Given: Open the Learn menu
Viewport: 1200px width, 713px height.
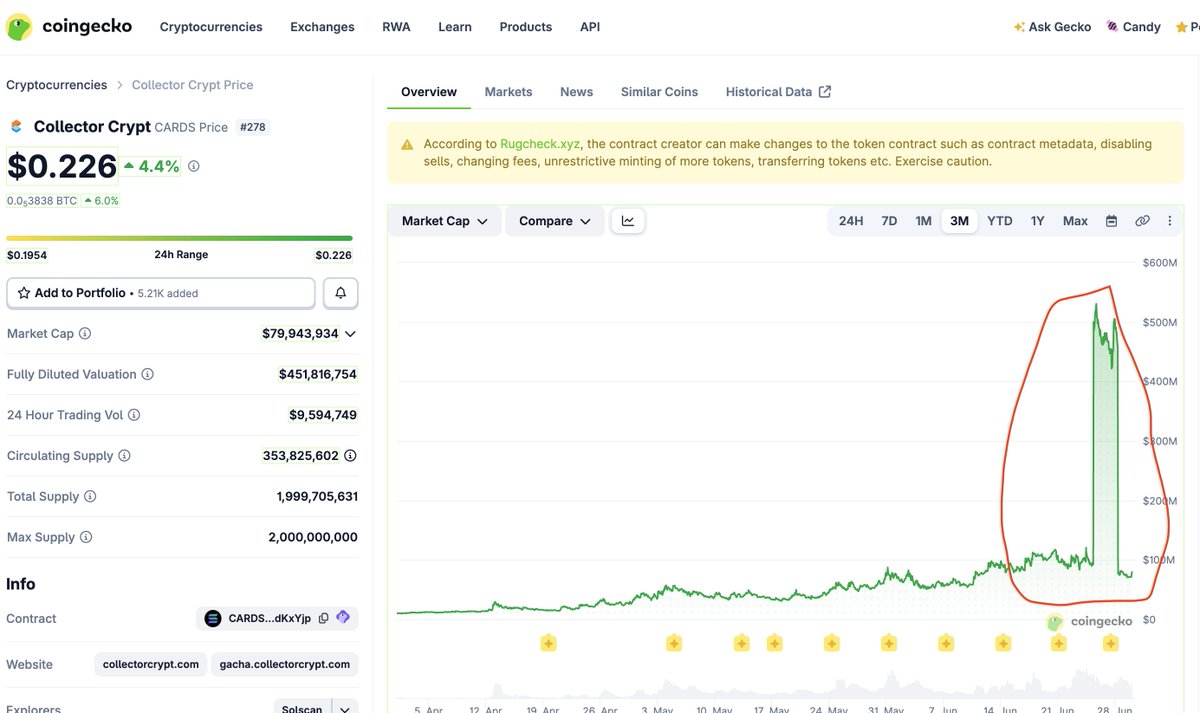Looking at the screenshot, I should point(455,27).
